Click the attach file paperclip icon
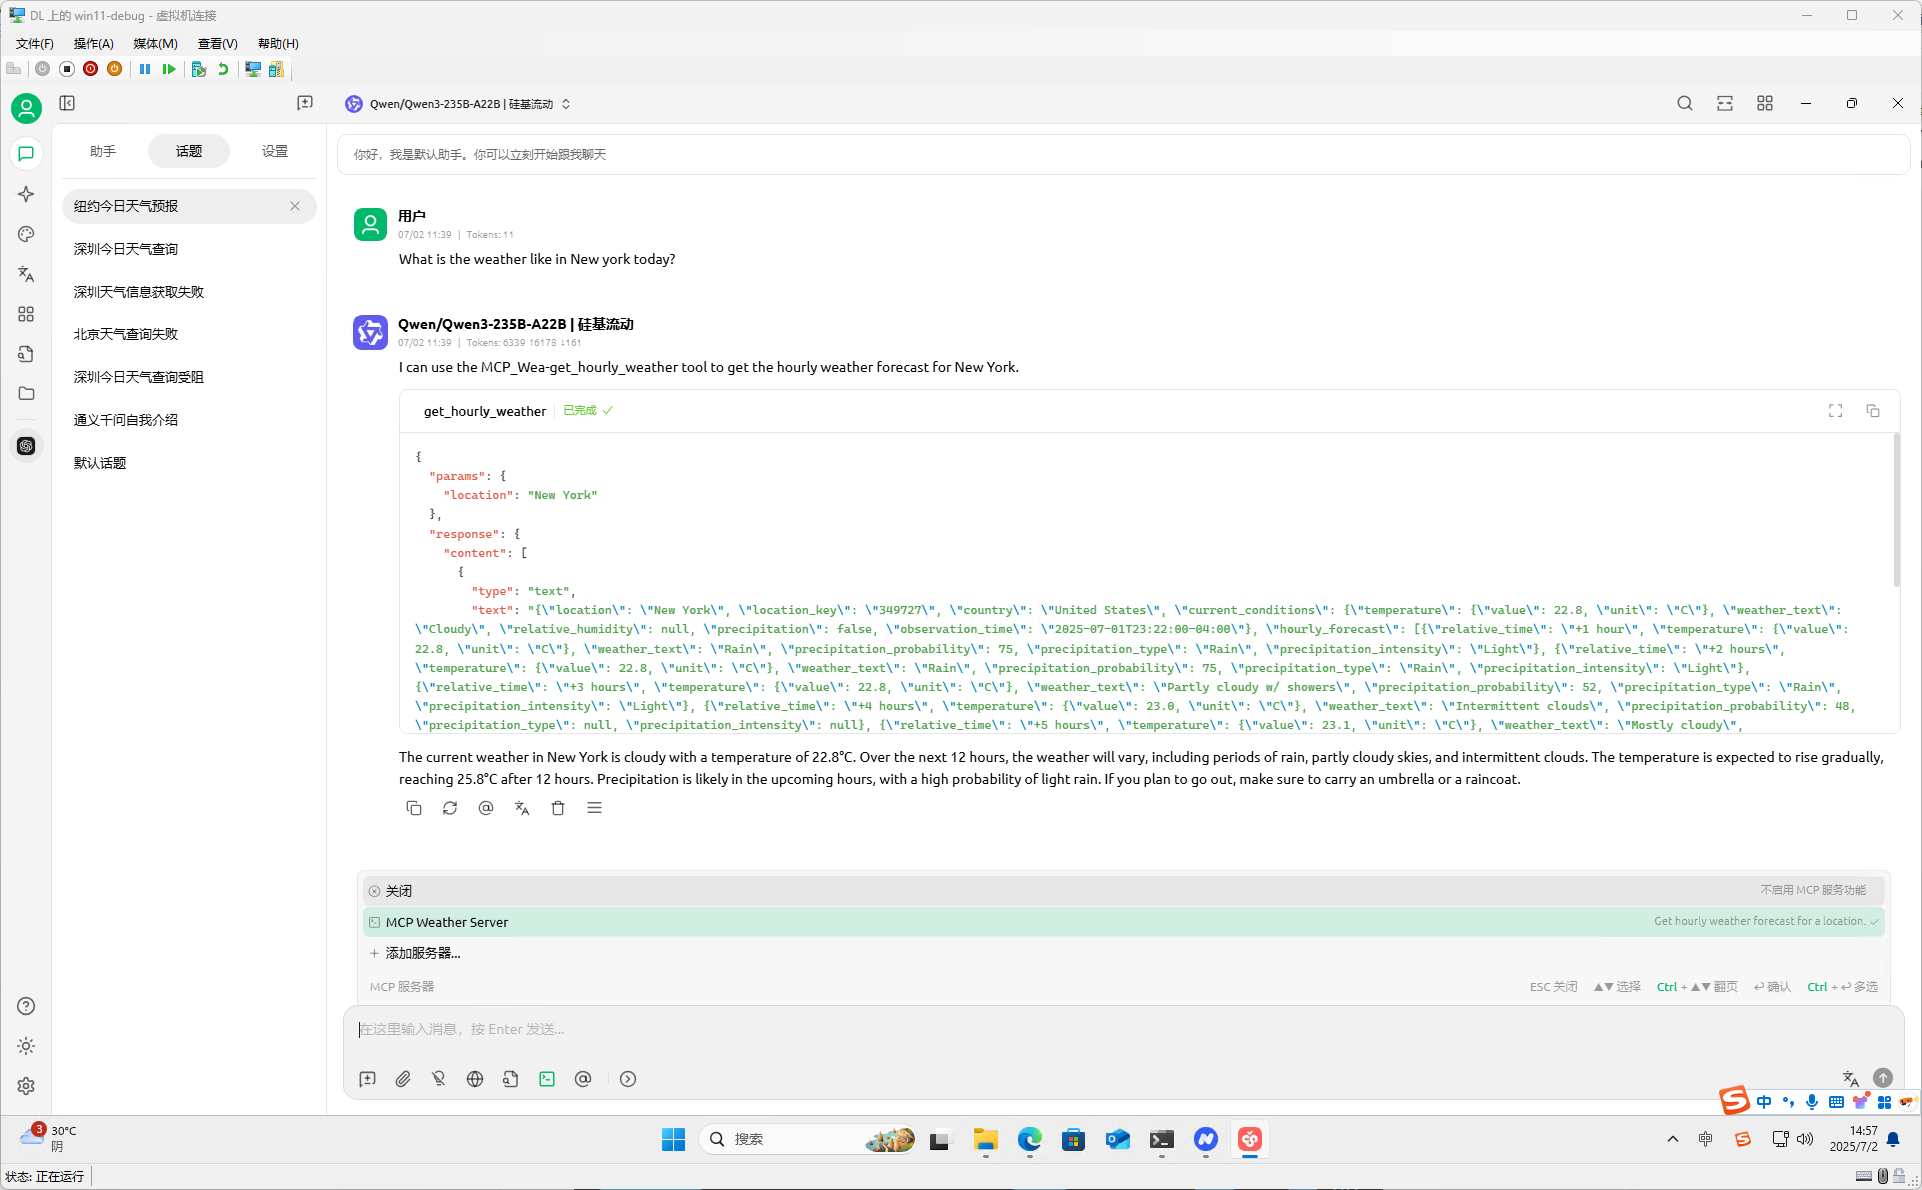 (403, 1079)
